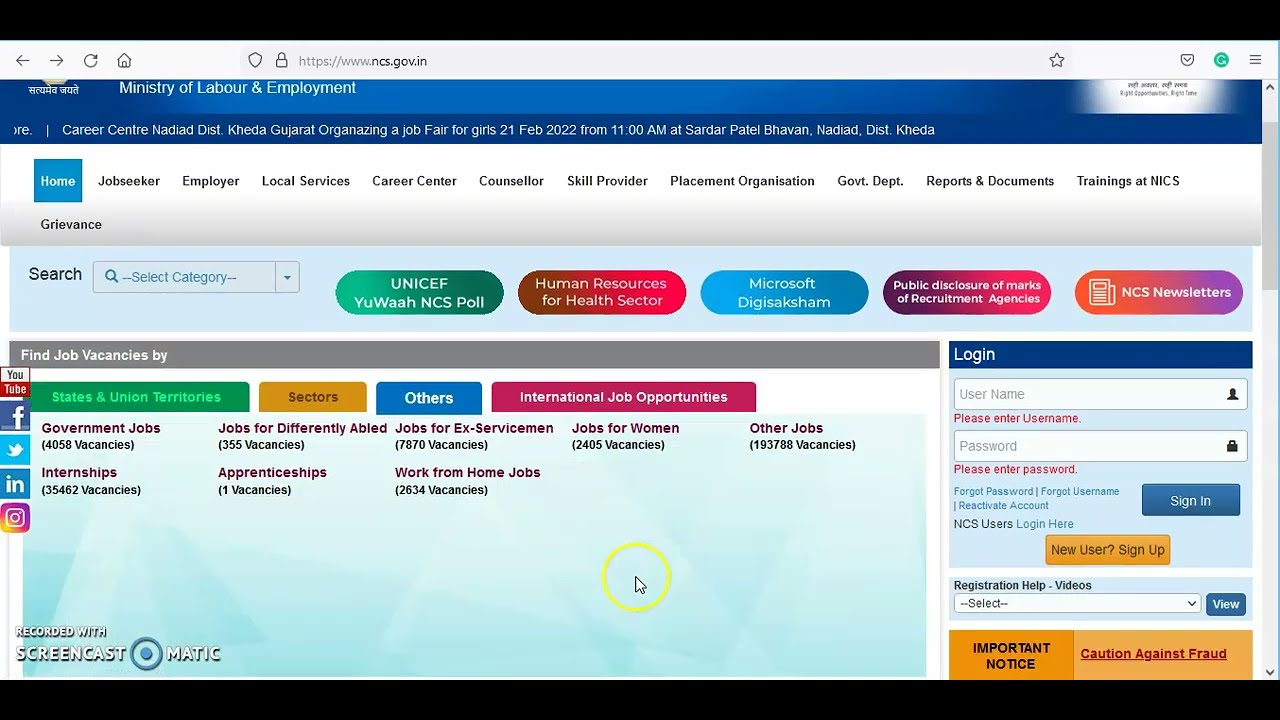
Task: Expand the Registration Help Videos select box
Action: coord(1077,604)
